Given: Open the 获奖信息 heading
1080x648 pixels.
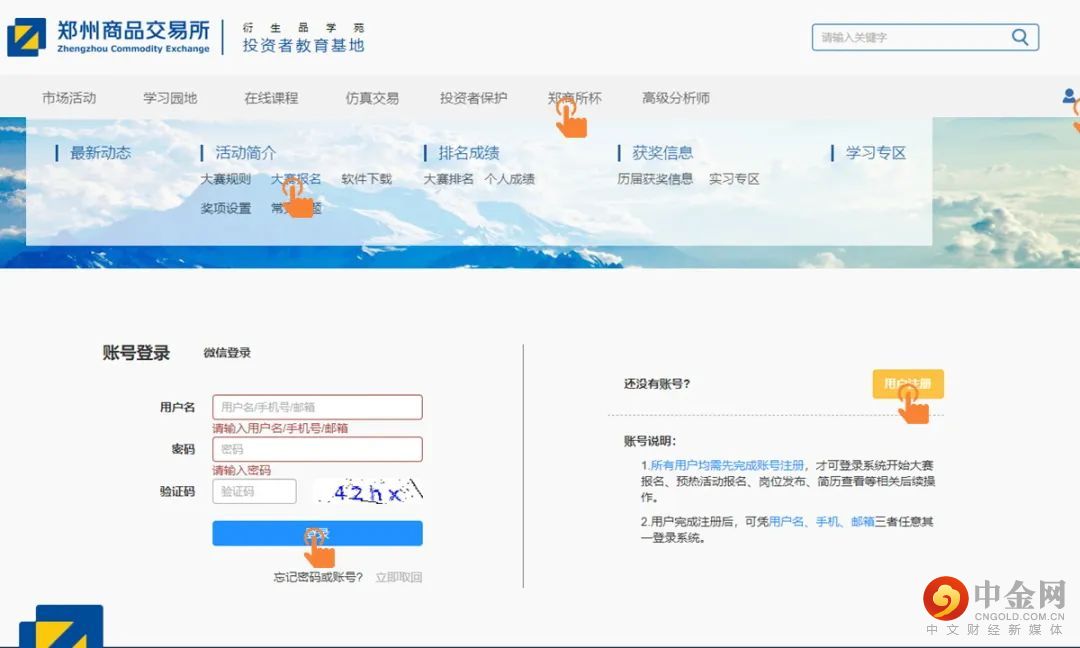Looking at the screenshot, I should click(x=663, y=153).
